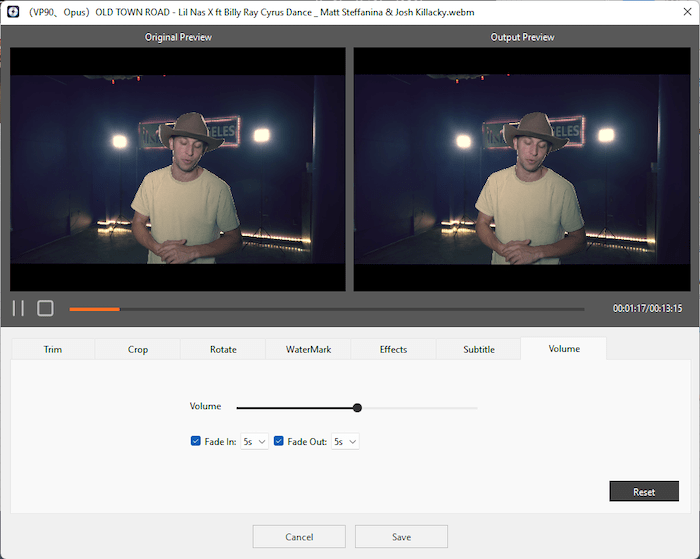This screenshot has height=559, width=700.
Task: Disable the Fade Out checkbox
Action: 279,441
